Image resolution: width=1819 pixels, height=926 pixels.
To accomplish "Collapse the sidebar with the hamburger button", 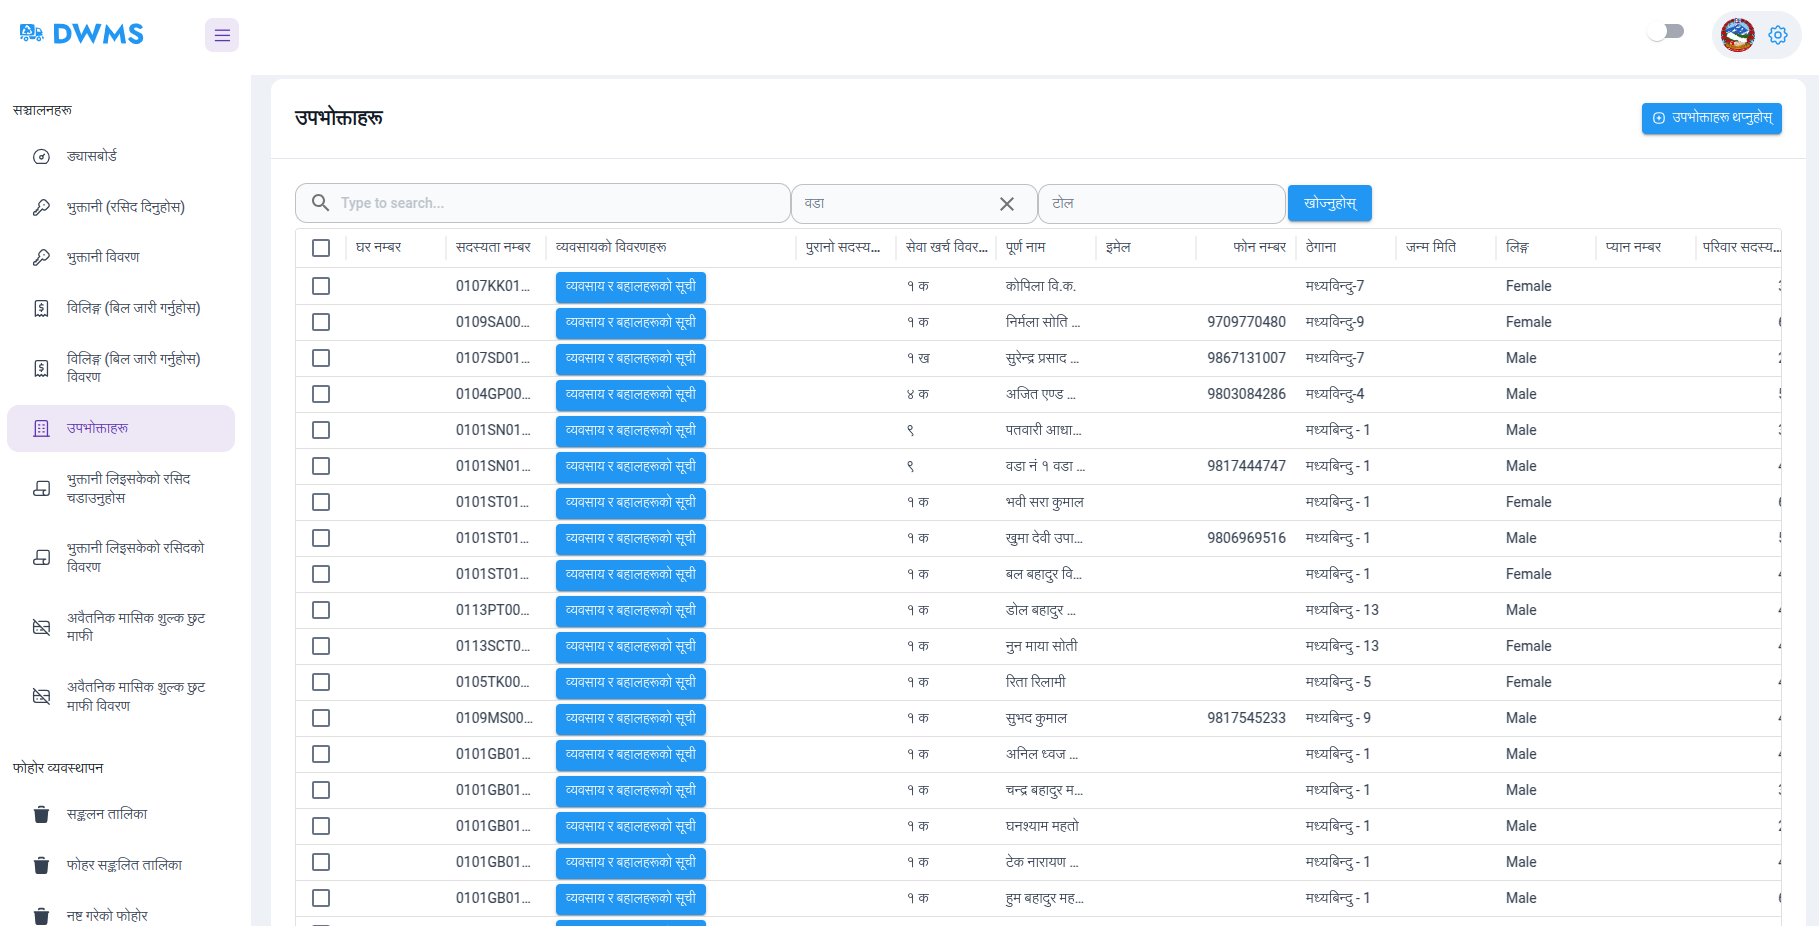I will (x=221, y=34).
